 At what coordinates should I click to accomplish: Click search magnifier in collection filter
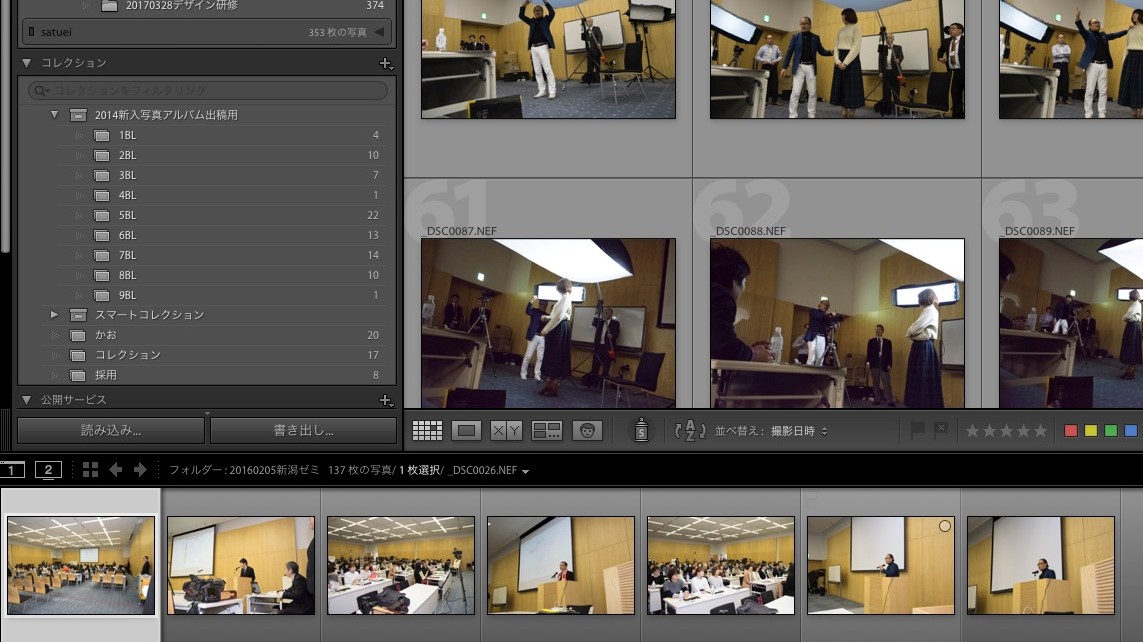click(x=41, y=90)
